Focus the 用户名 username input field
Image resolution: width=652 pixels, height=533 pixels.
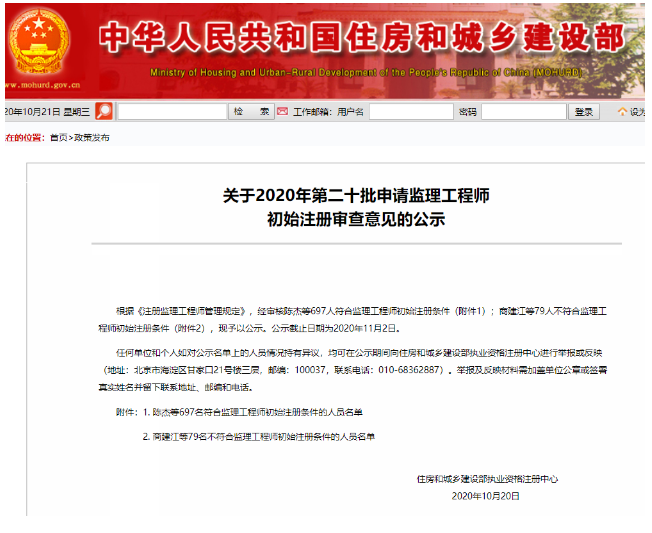point(411,111)
